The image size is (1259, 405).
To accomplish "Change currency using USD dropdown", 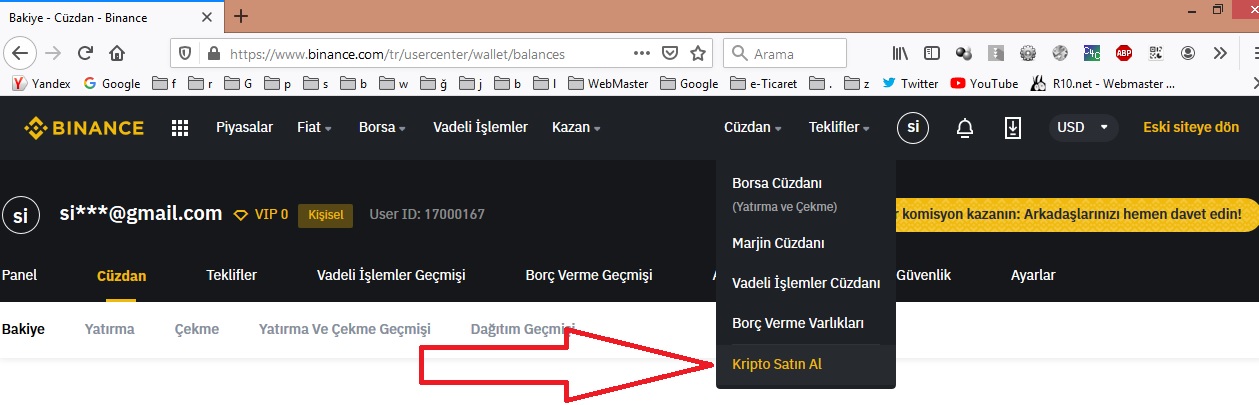I will click(x=1083, y=127).
